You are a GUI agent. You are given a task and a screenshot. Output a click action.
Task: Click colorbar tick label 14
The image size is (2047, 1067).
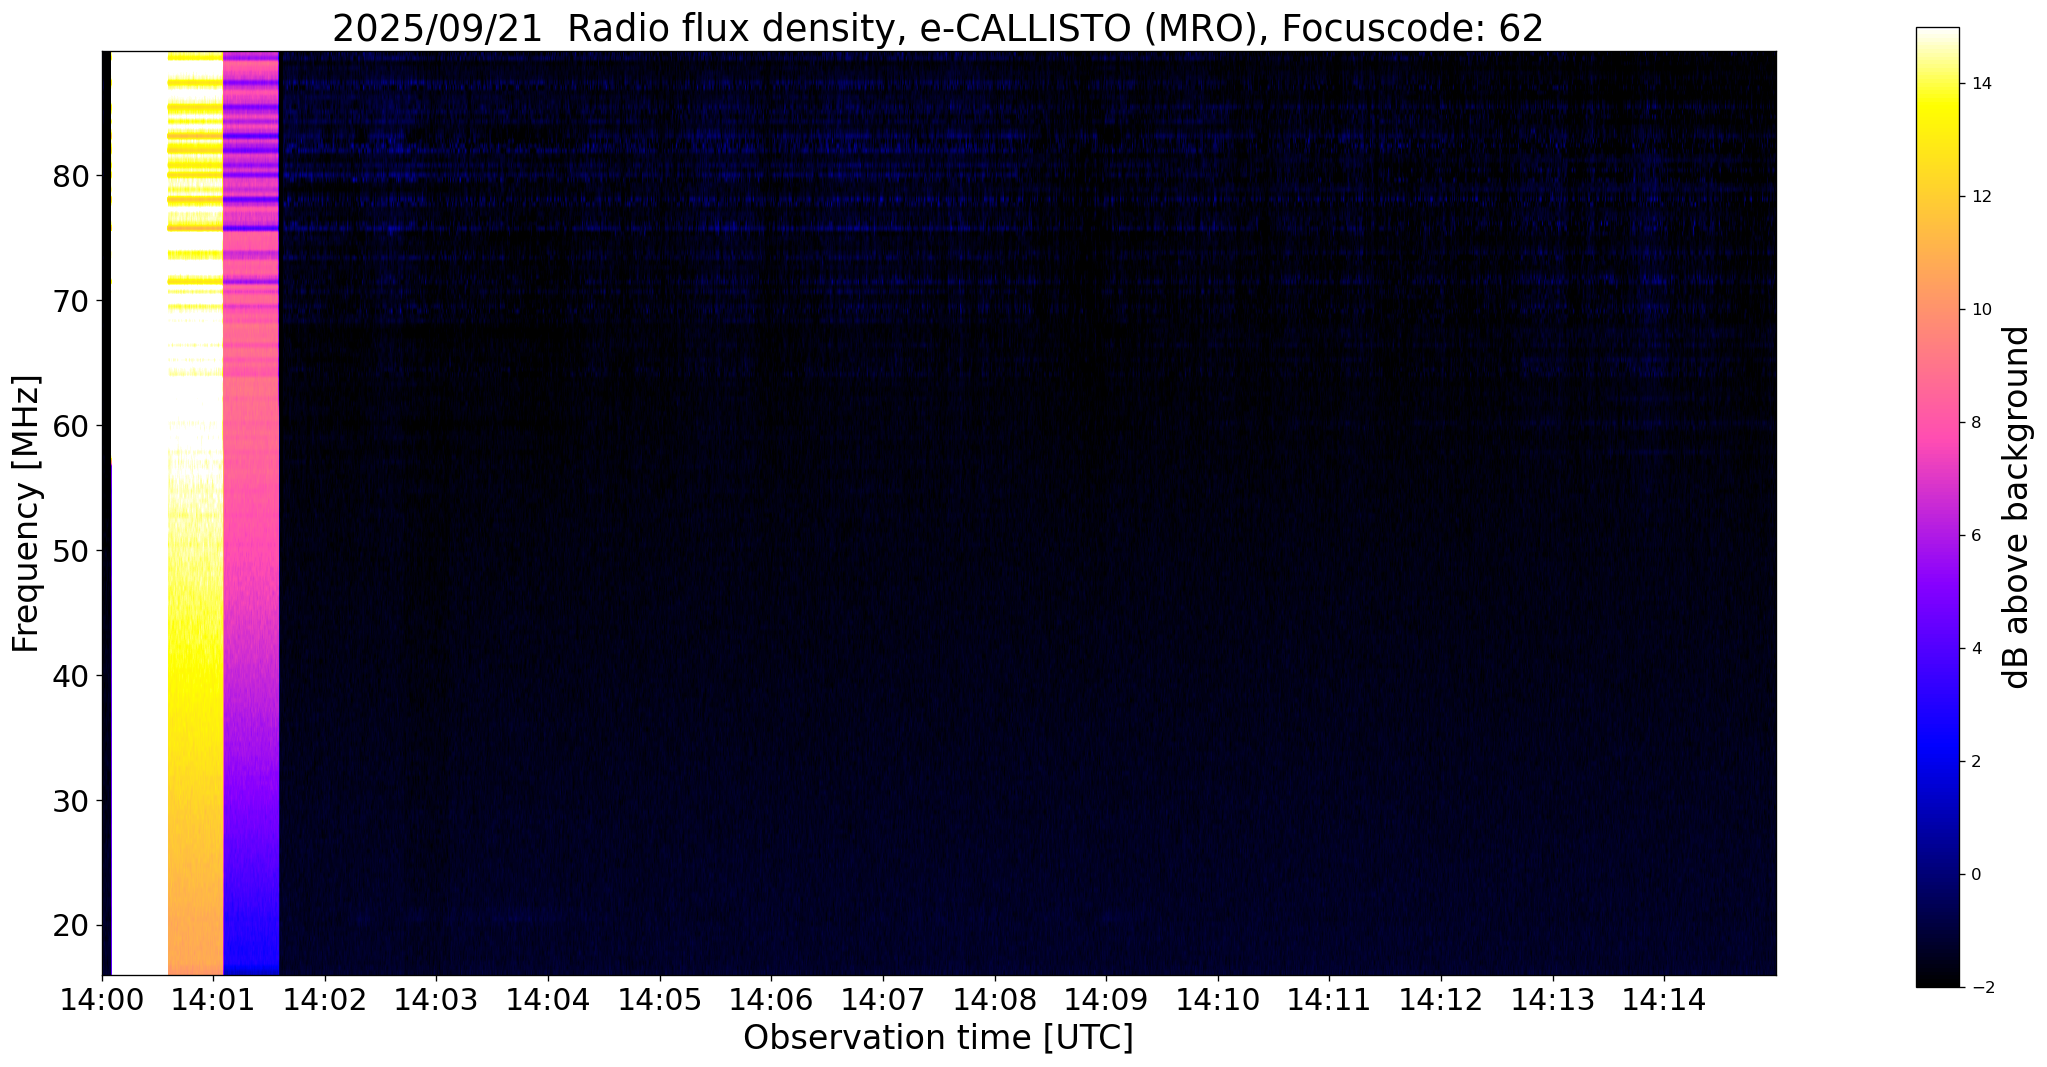point(1981,84)
